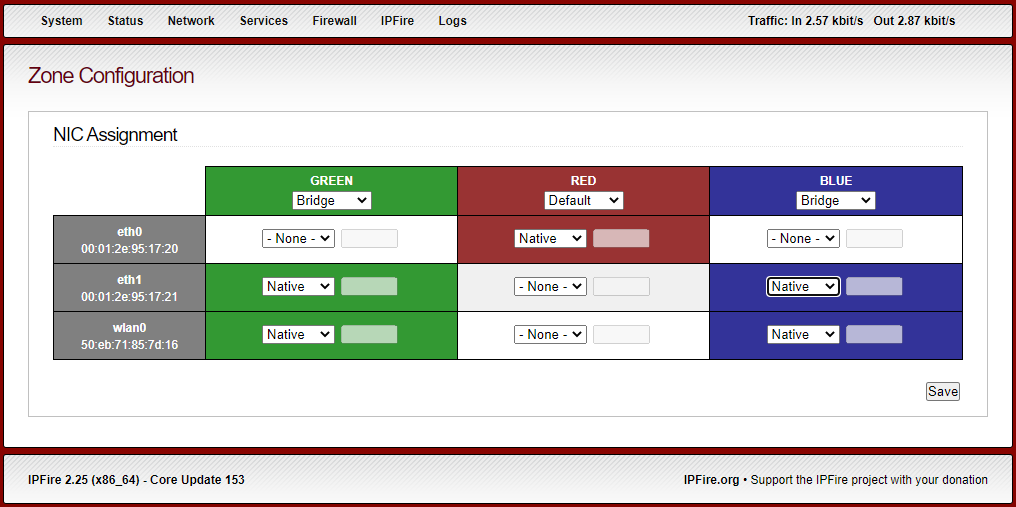Change wlan0 GREEN assignment dropdown
Viewport: 1016px width, 507px height.
pos(298,335)
